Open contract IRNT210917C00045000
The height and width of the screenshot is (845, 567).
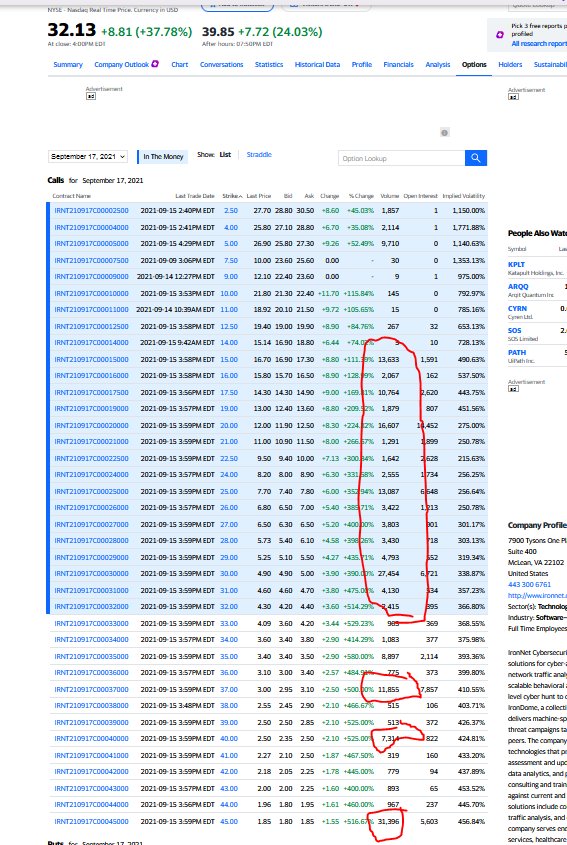92,822
